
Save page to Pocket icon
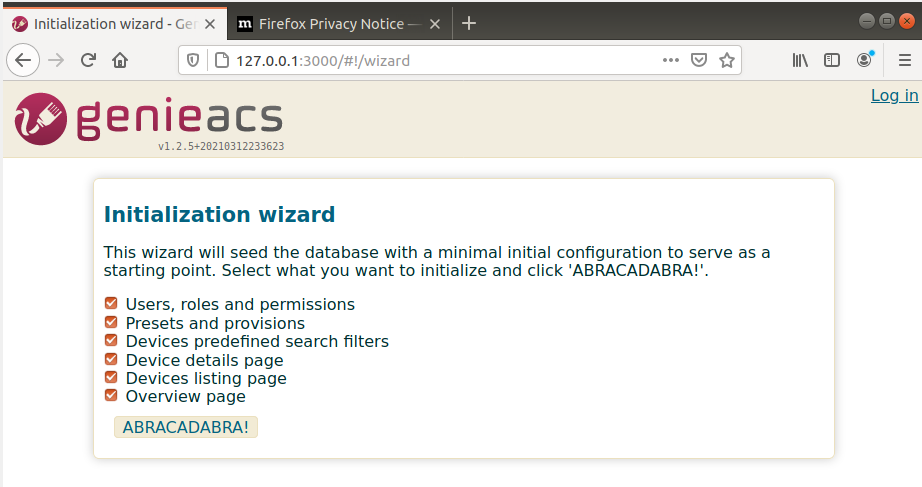pos(699,60)
